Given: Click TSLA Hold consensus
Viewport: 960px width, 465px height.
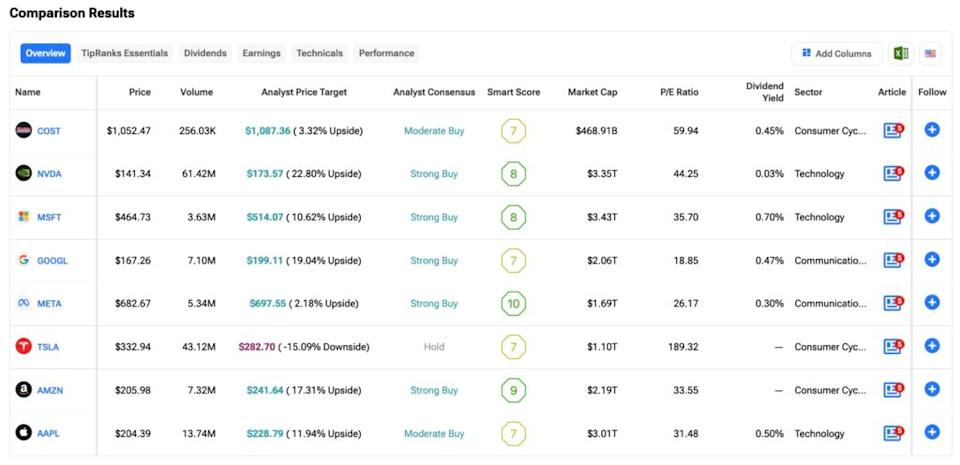Looking at the screenshot, I should click(434, 347).
